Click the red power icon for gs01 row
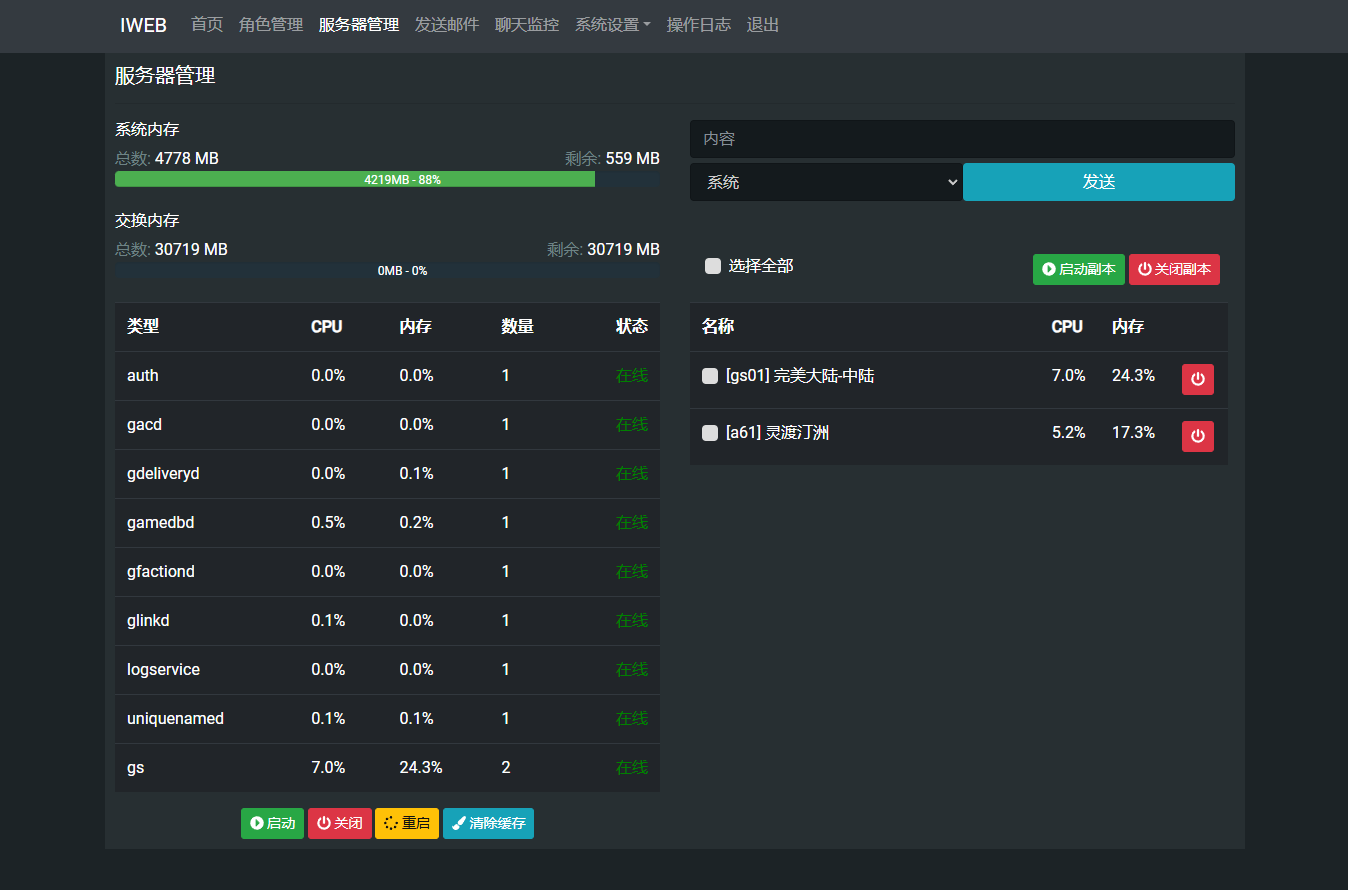This screenshot has height=890, width=1348. [x=1198, y=379]
